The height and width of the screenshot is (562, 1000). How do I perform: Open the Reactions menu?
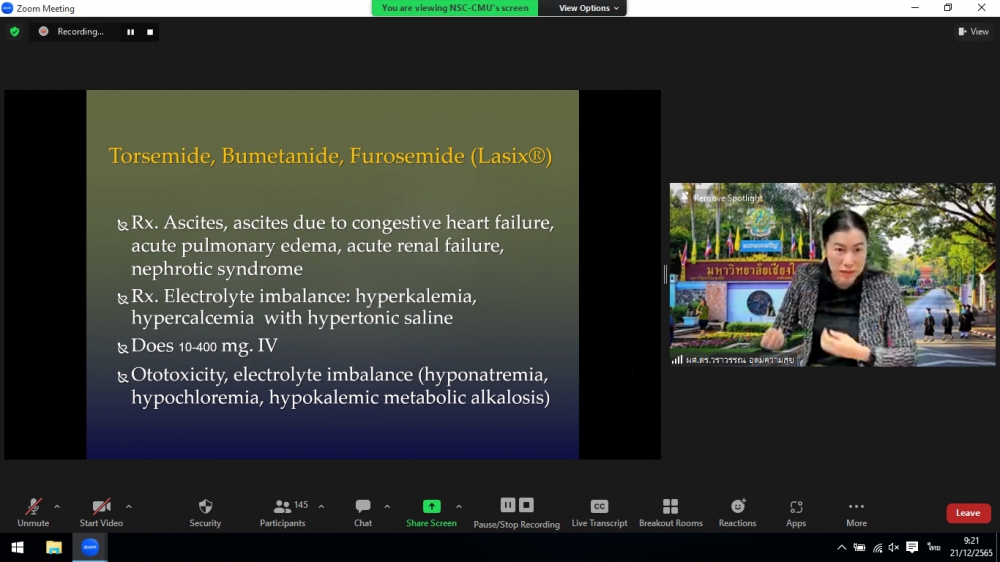[x=737, y=507]
